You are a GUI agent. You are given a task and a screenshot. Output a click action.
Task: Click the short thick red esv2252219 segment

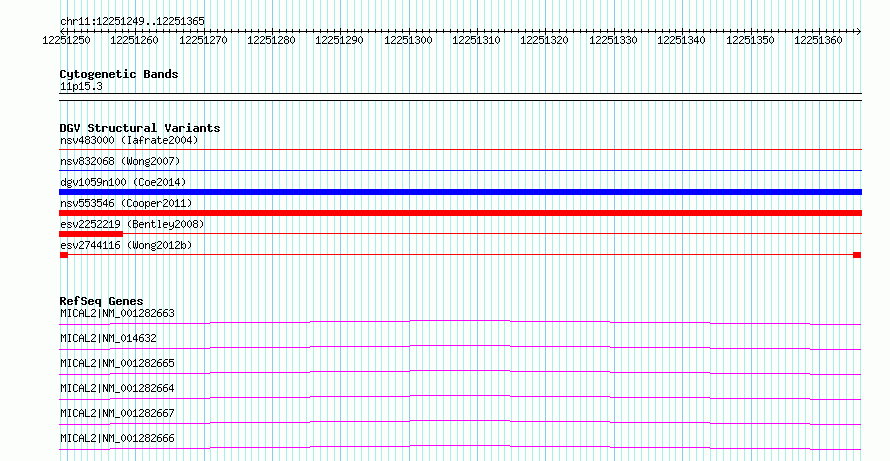coord(91,234)
